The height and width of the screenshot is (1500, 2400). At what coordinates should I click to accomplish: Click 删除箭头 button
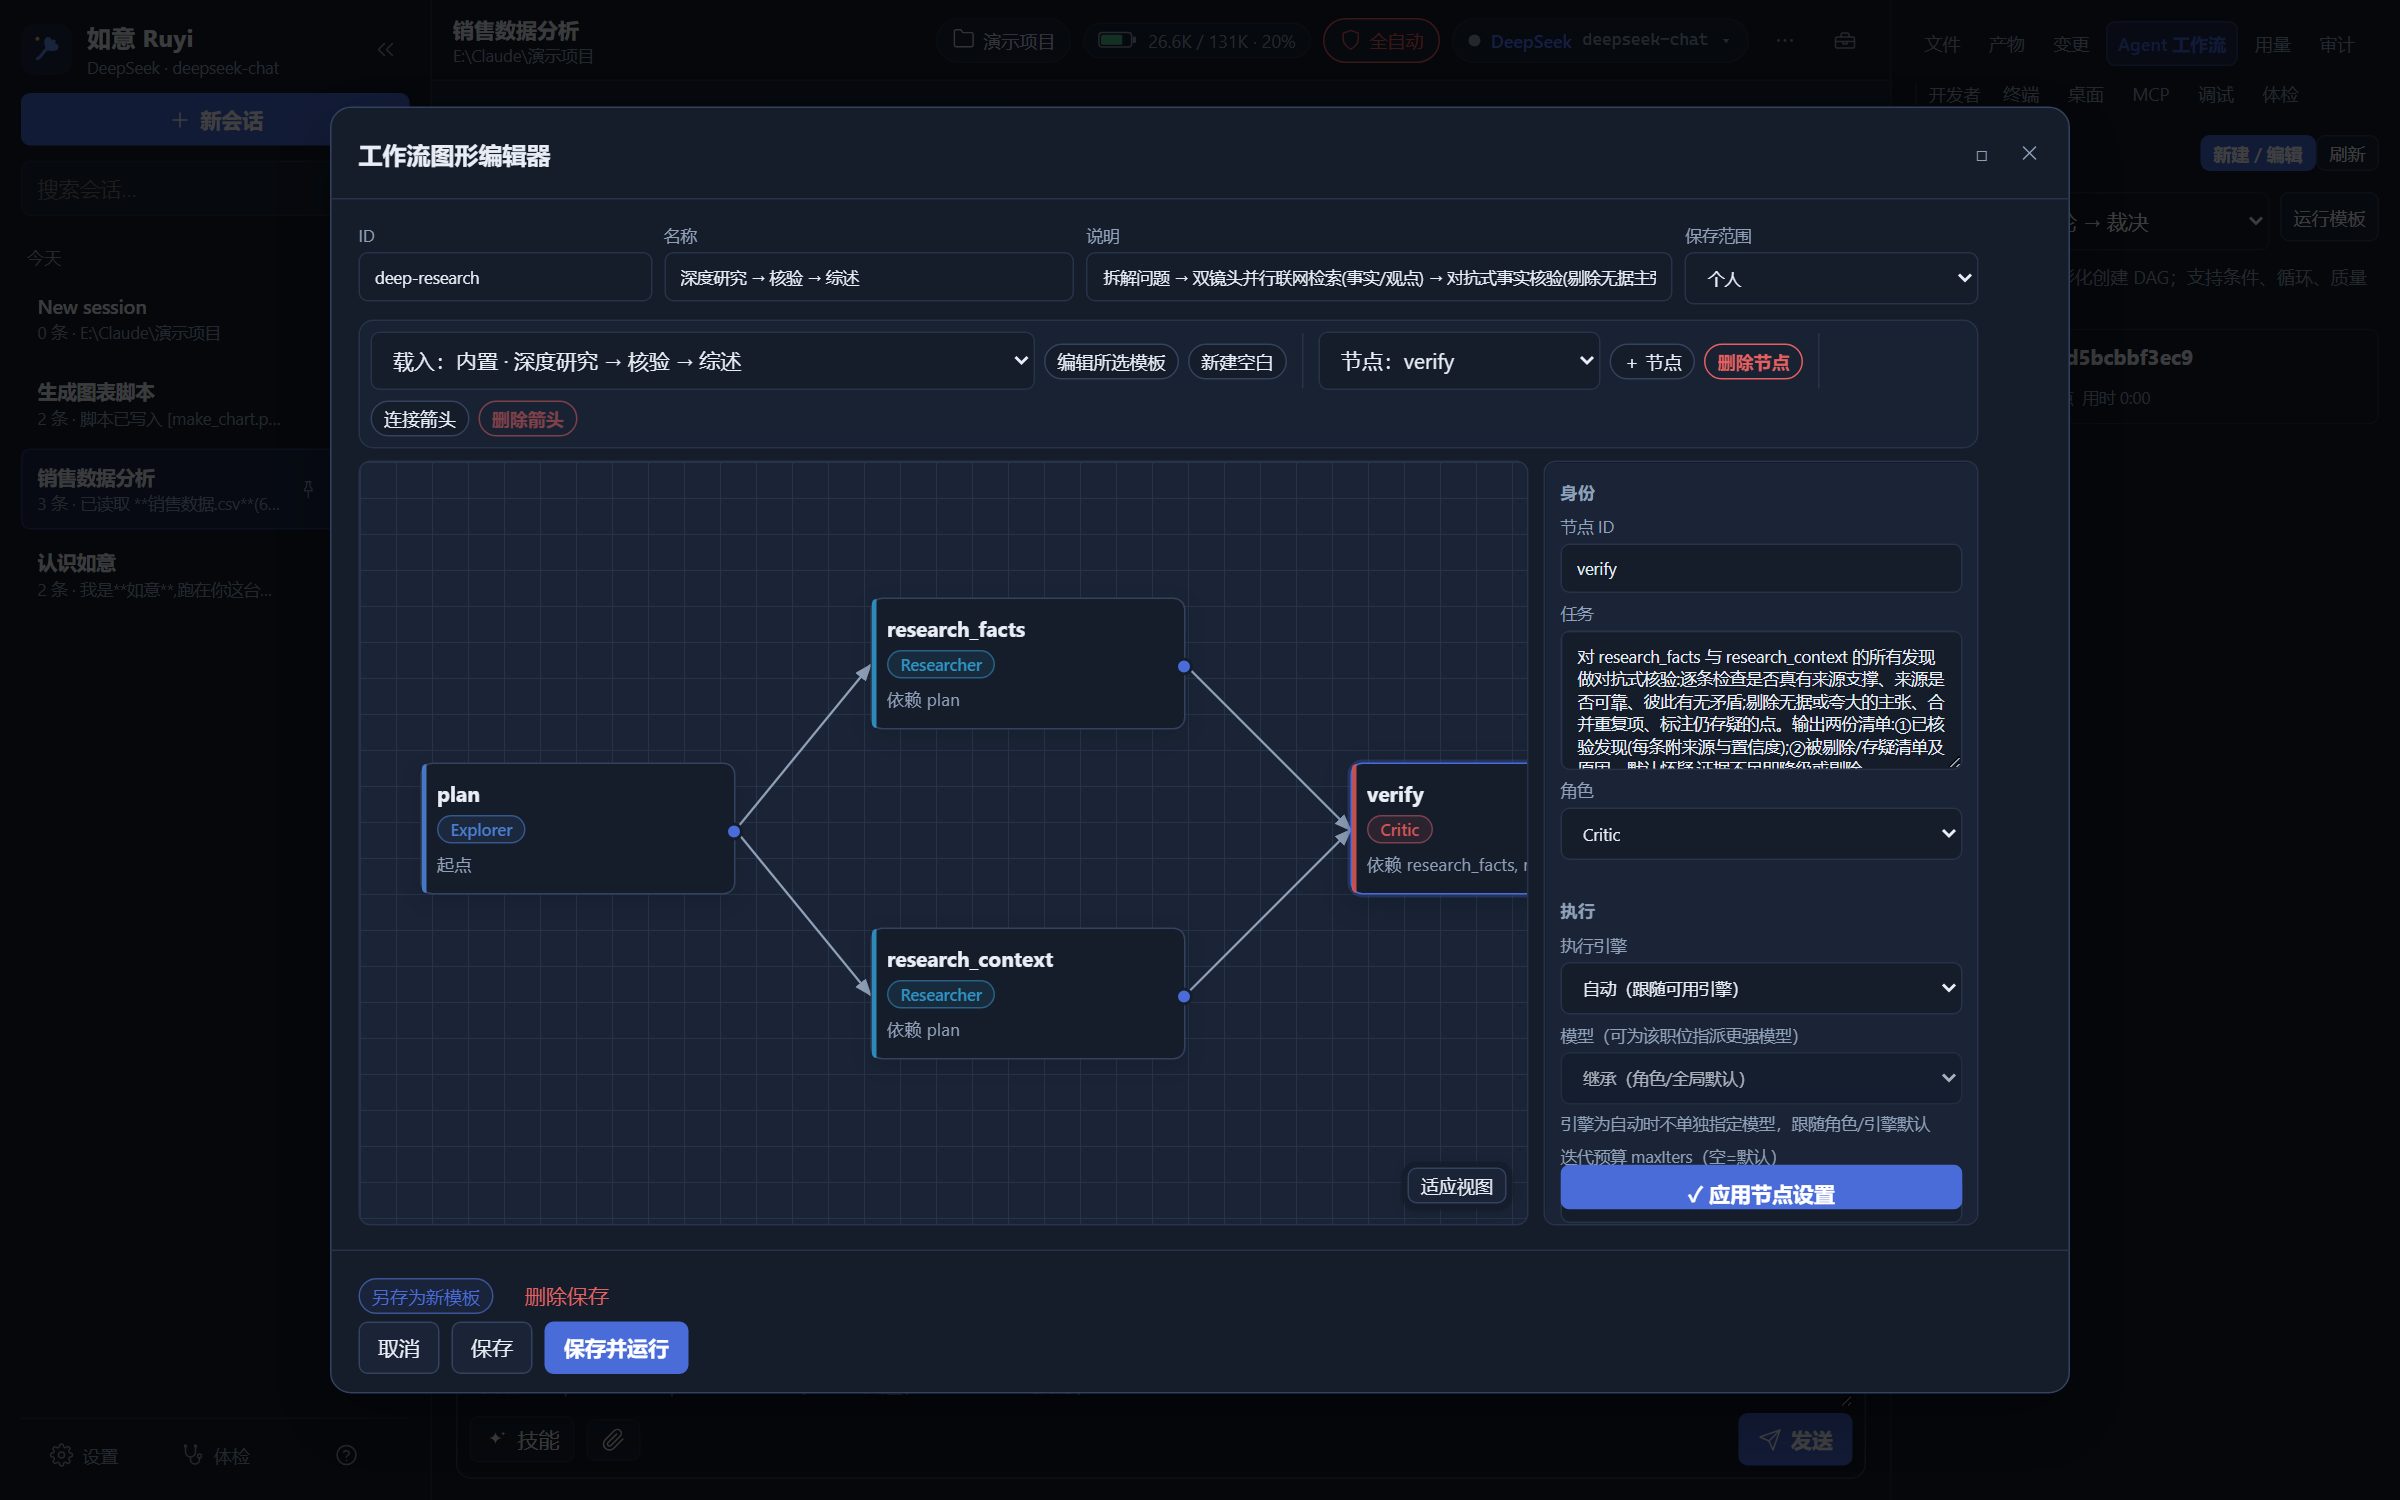[527, 419]
